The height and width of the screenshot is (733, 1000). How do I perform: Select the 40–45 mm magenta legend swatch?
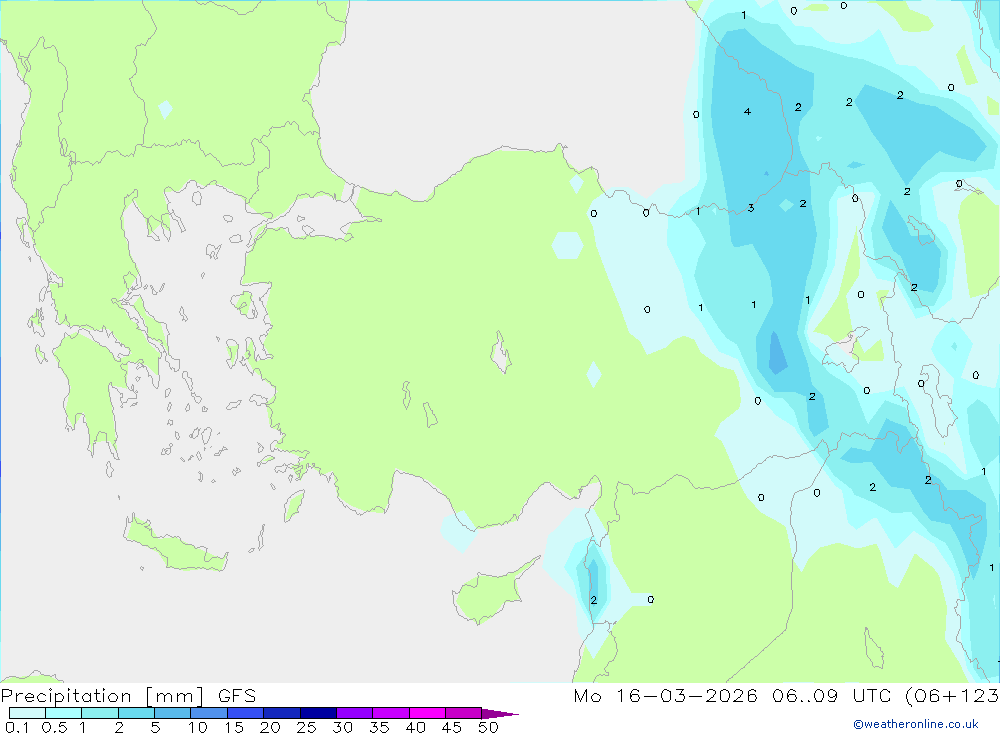tap(427, 713)
